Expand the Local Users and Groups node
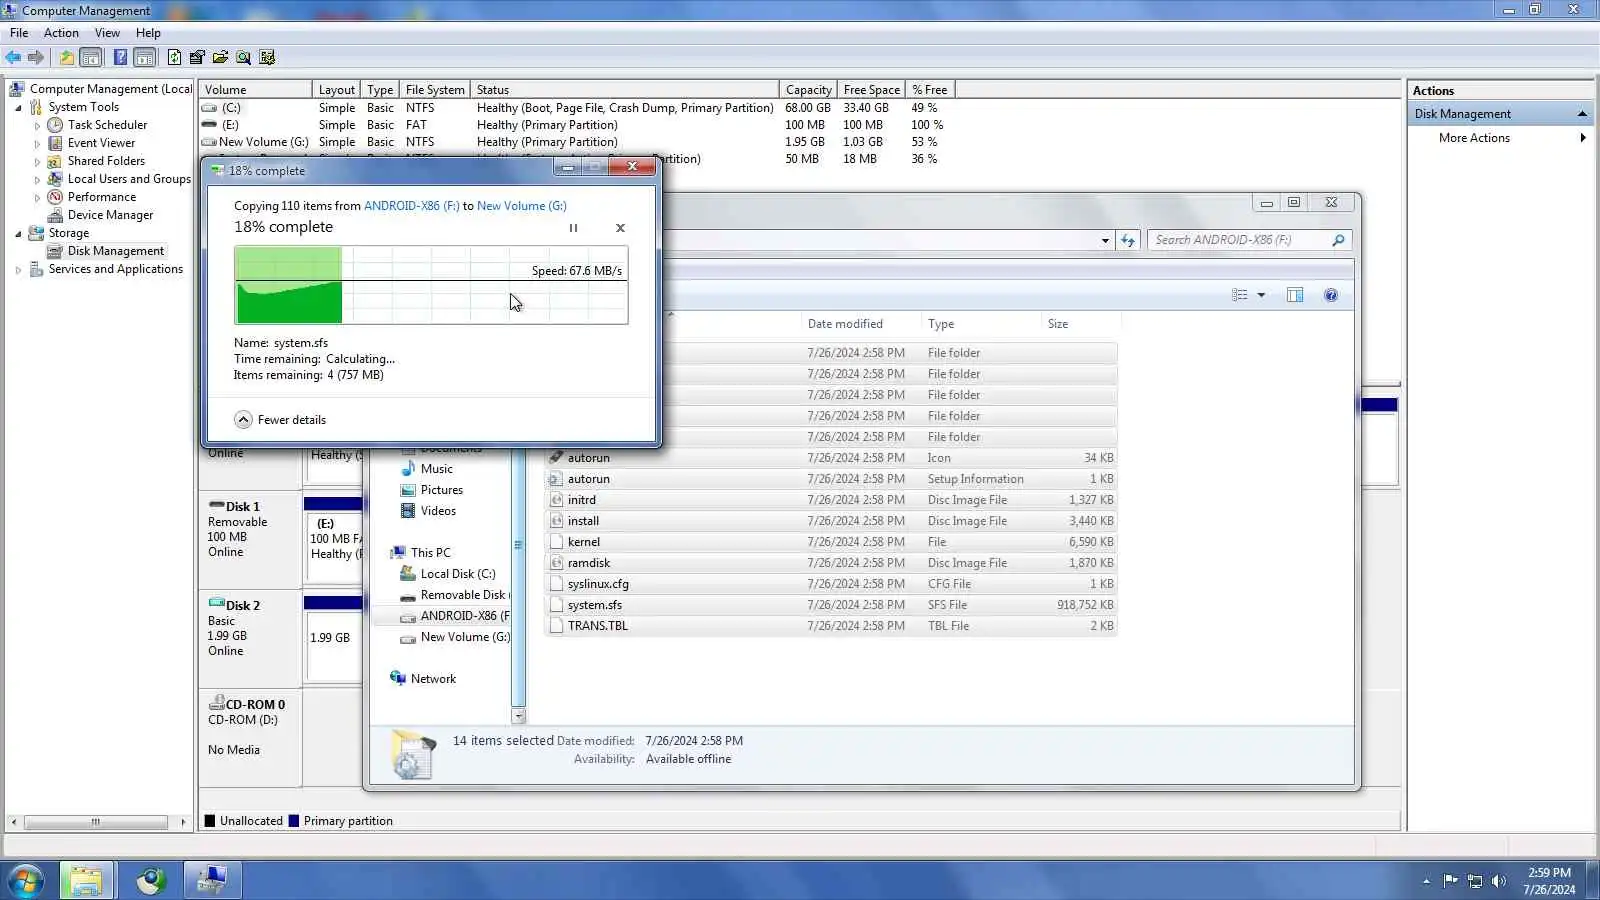Viewport: 1600px width, 900px height. (37, 179)
